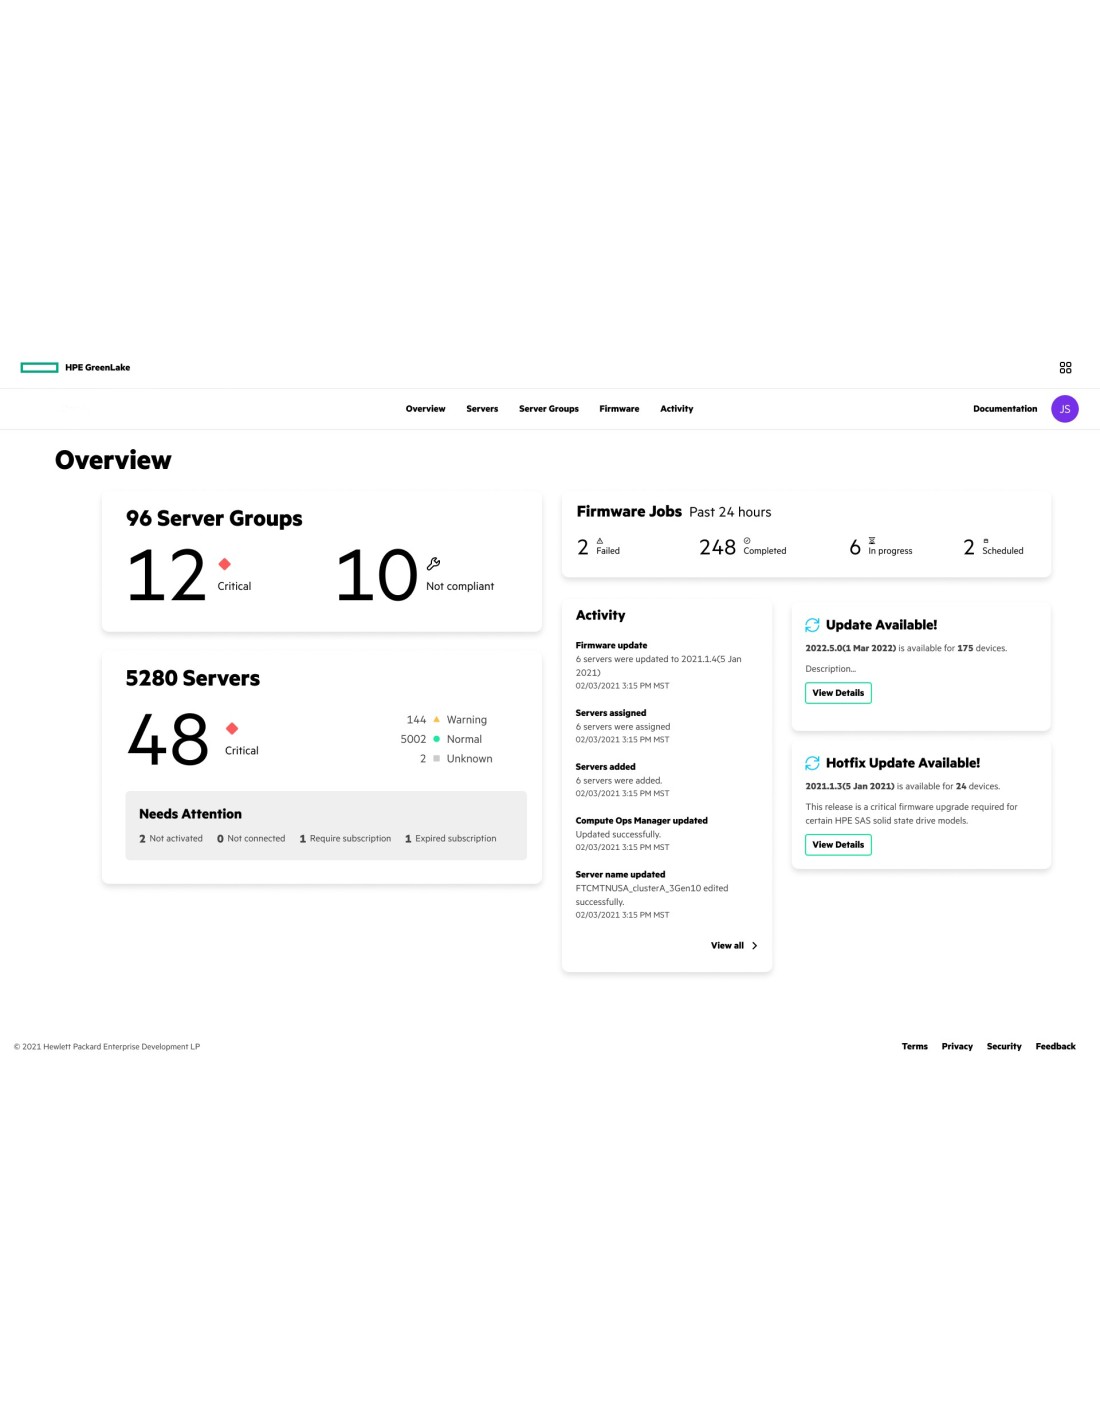The image size is (1100, 1422).
Task: Click the red critical diamond in Servers
Action: click(232, 728)
